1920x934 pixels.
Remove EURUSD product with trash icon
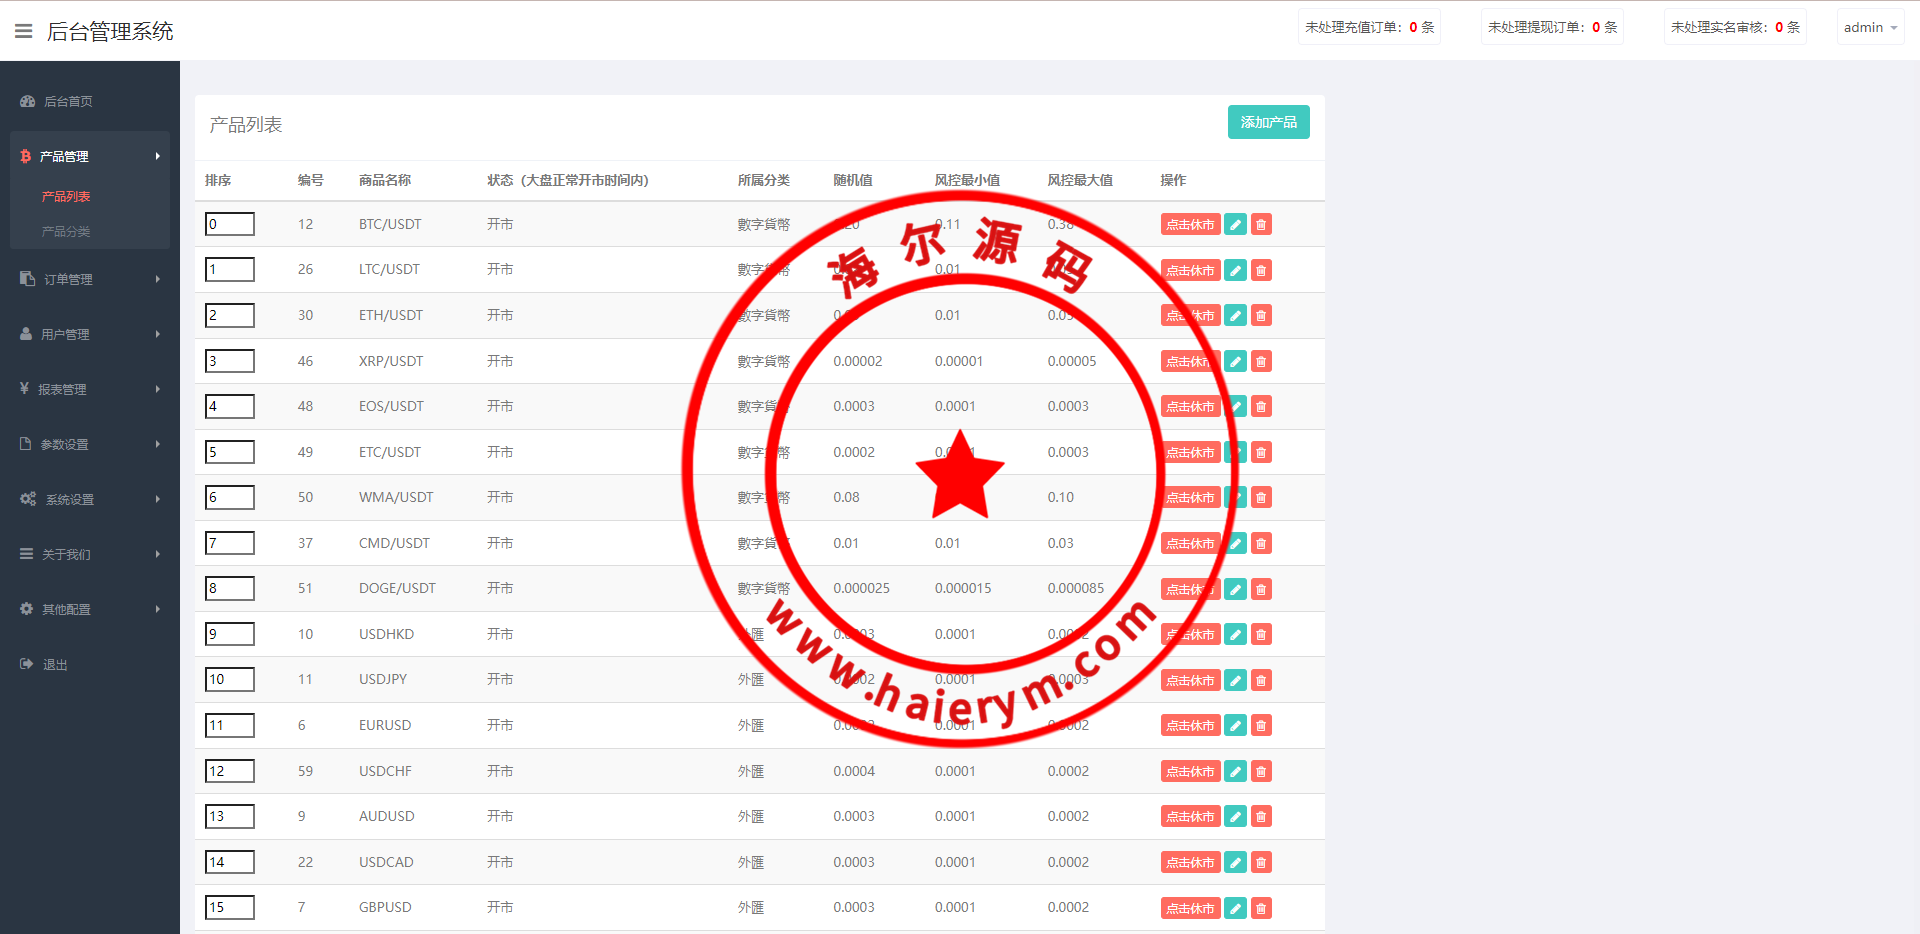point(1261,726)
